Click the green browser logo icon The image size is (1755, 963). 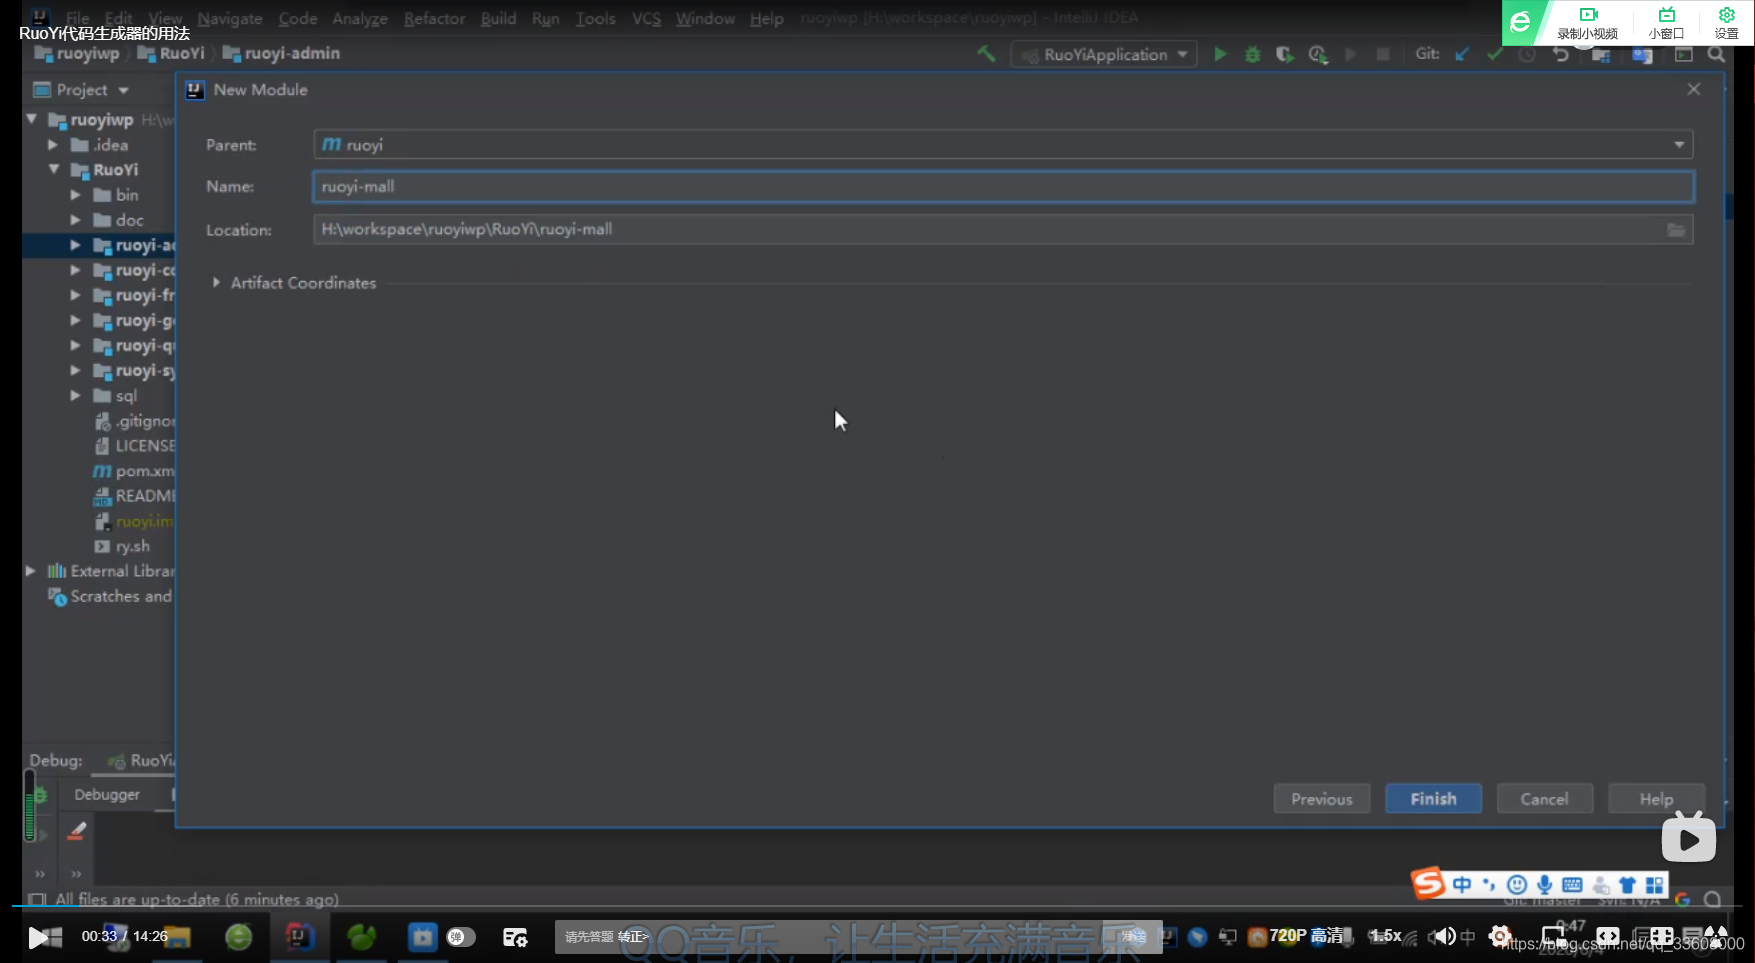[1520, 22]
